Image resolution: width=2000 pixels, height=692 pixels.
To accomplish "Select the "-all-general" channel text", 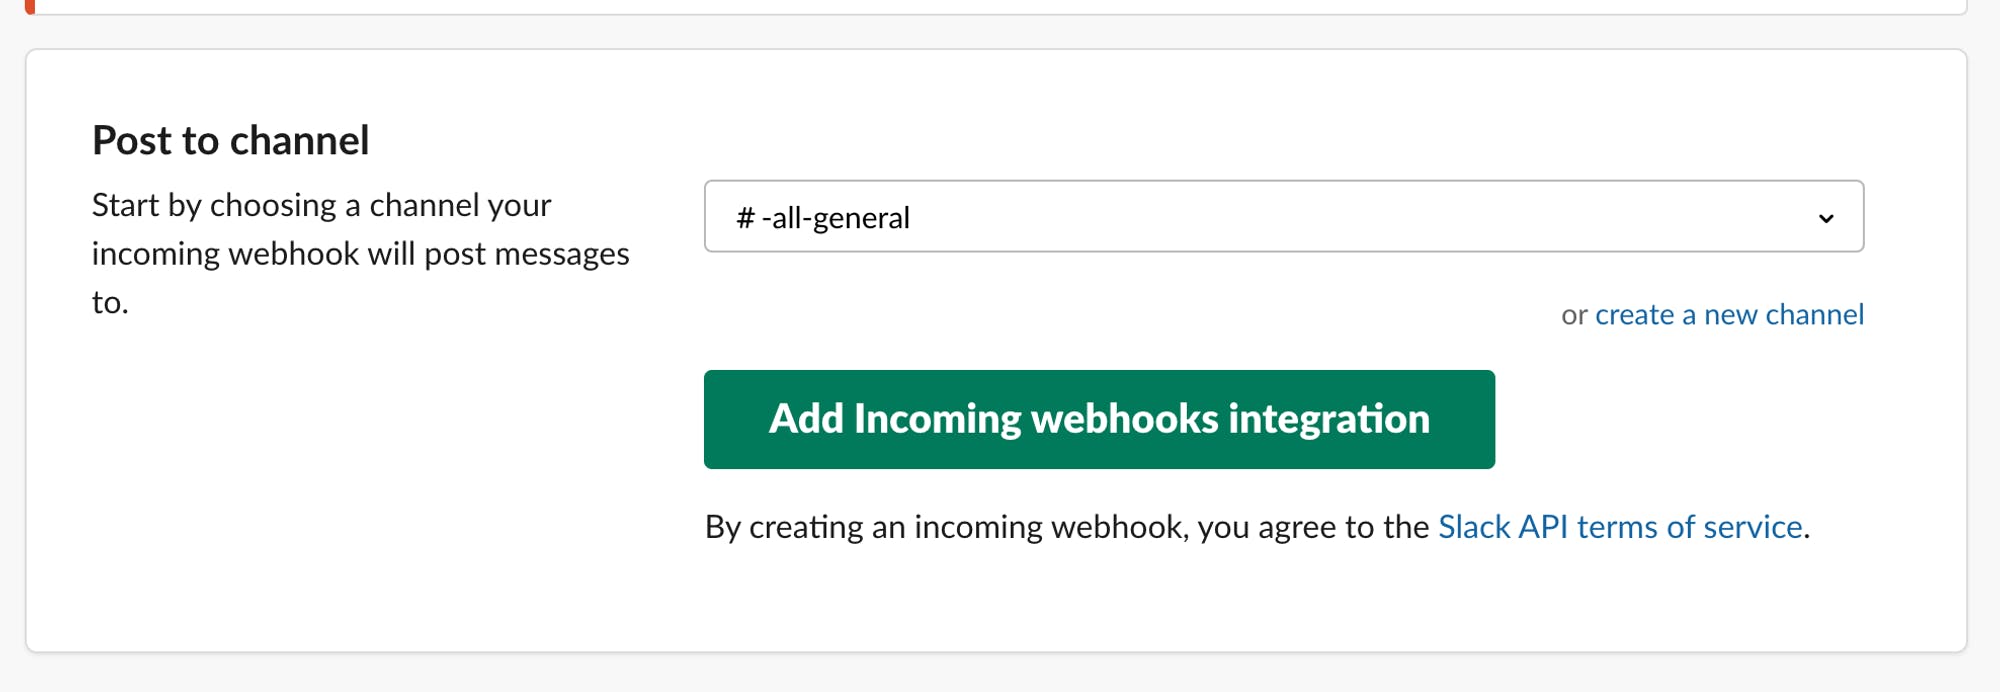I will pos(836,218).
